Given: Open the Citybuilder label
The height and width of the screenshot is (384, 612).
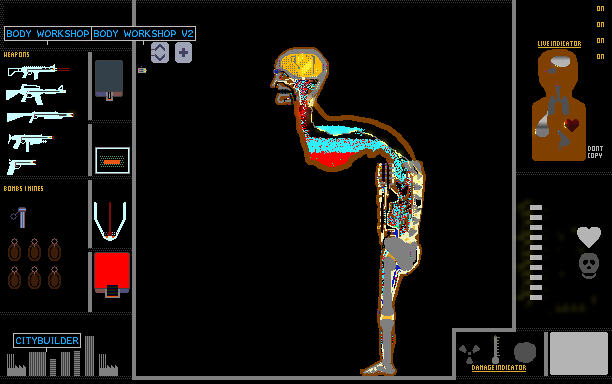Looking at the screenshot, I should [x=47, y=341].
